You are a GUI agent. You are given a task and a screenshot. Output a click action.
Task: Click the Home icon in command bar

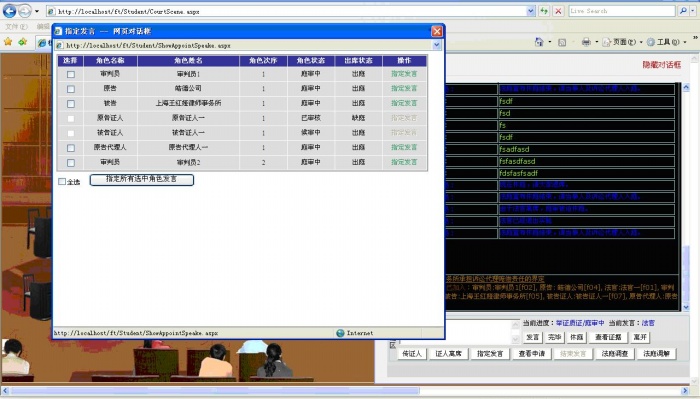coord(539,42)
